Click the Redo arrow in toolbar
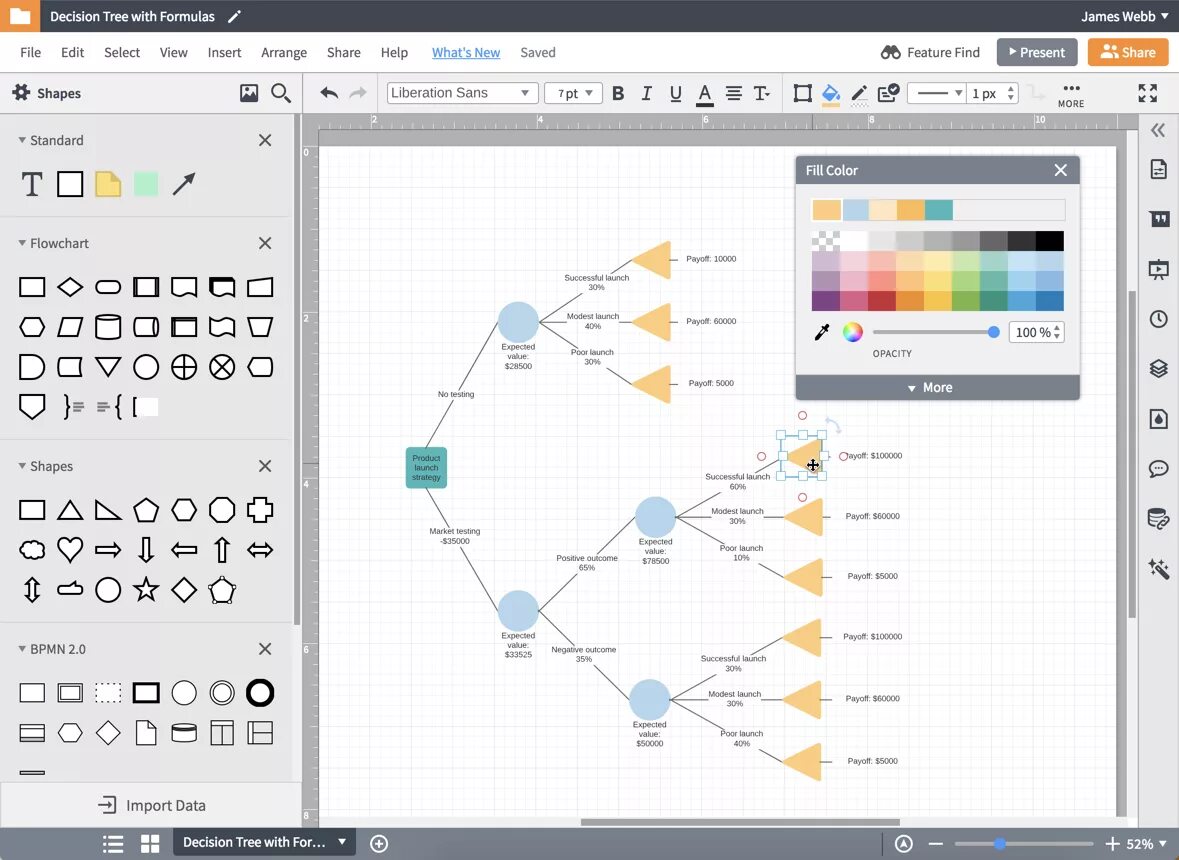The width and height of the screenshot is (1179, 860). [359, 92]
